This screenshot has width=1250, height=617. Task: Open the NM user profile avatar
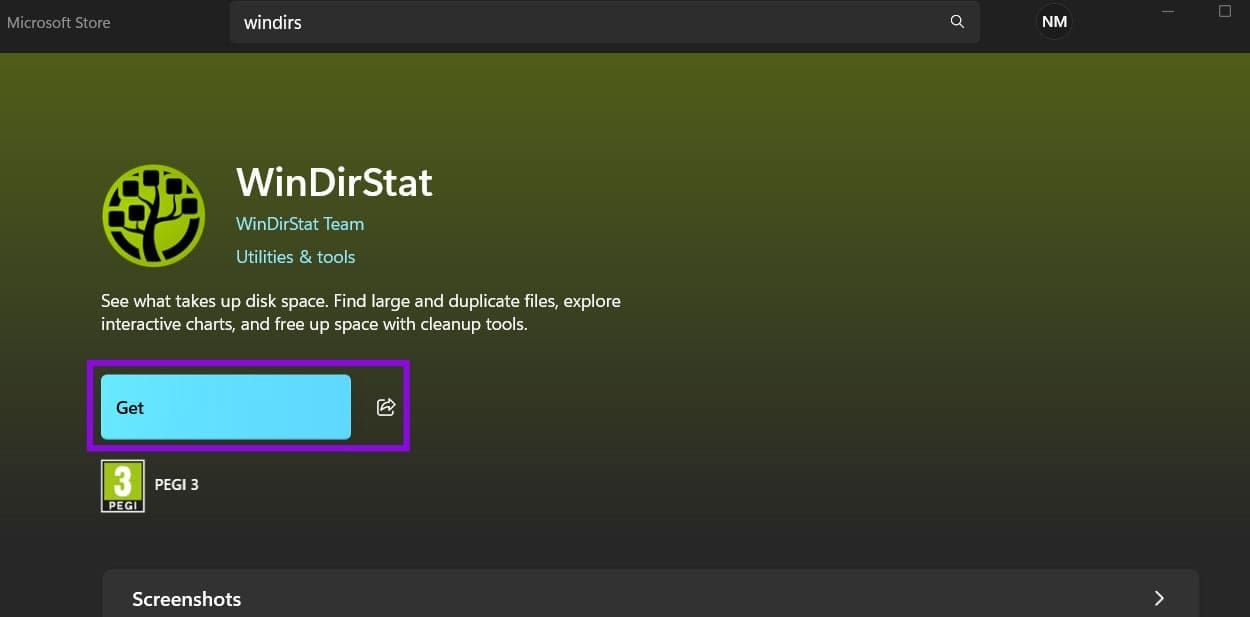click(1054, 21)
